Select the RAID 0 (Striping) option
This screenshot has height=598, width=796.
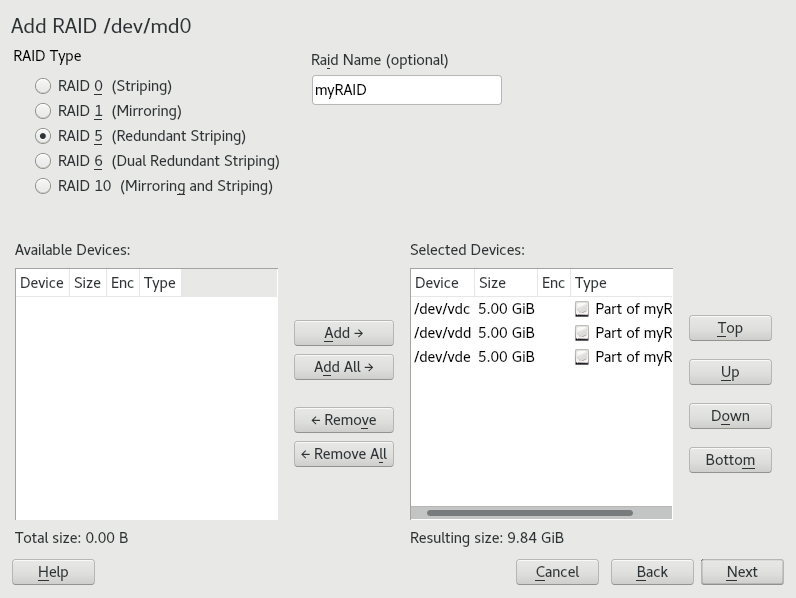[x=43, y=86]
